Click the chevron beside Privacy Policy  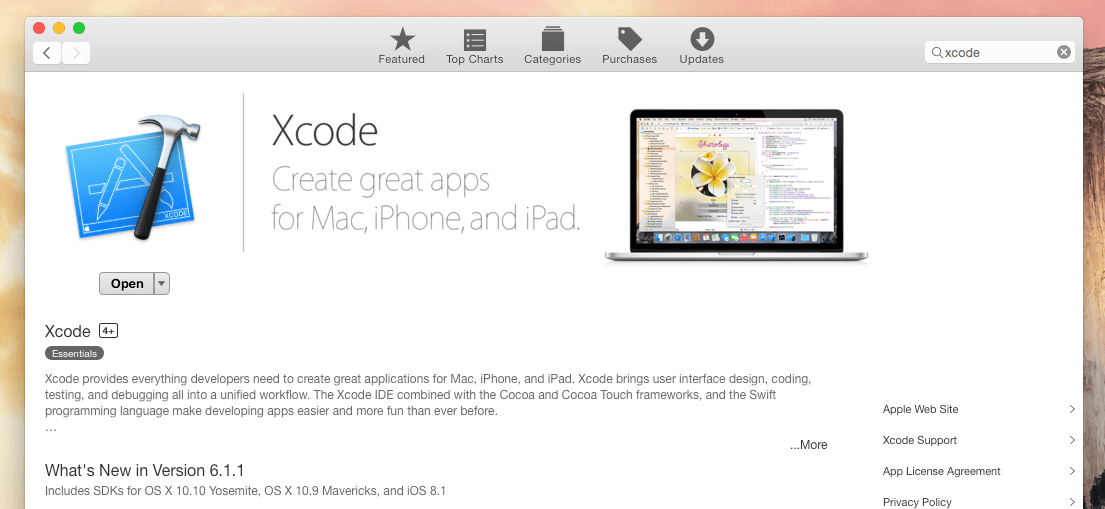[1072, 502]
